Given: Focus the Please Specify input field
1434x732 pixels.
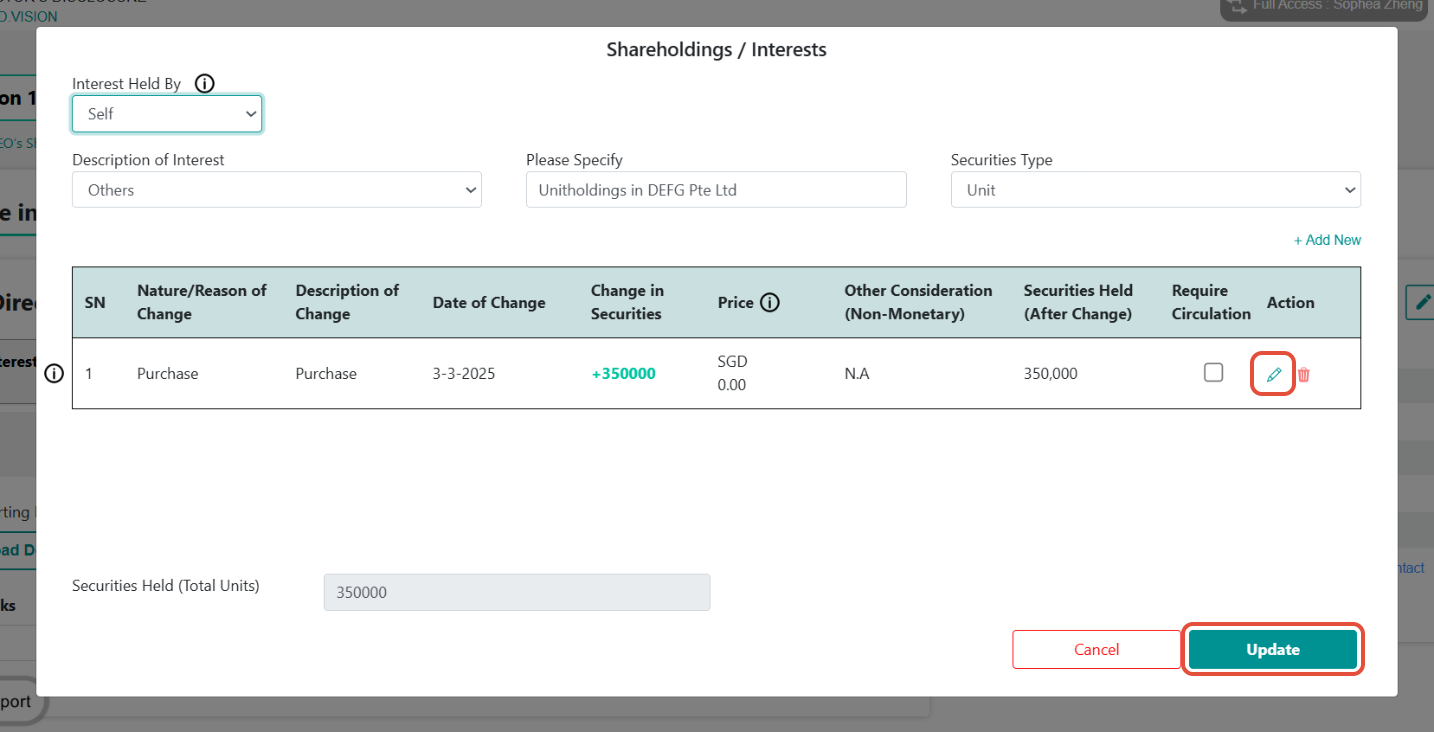Looking at the screenshot, I should coord(716,190).
